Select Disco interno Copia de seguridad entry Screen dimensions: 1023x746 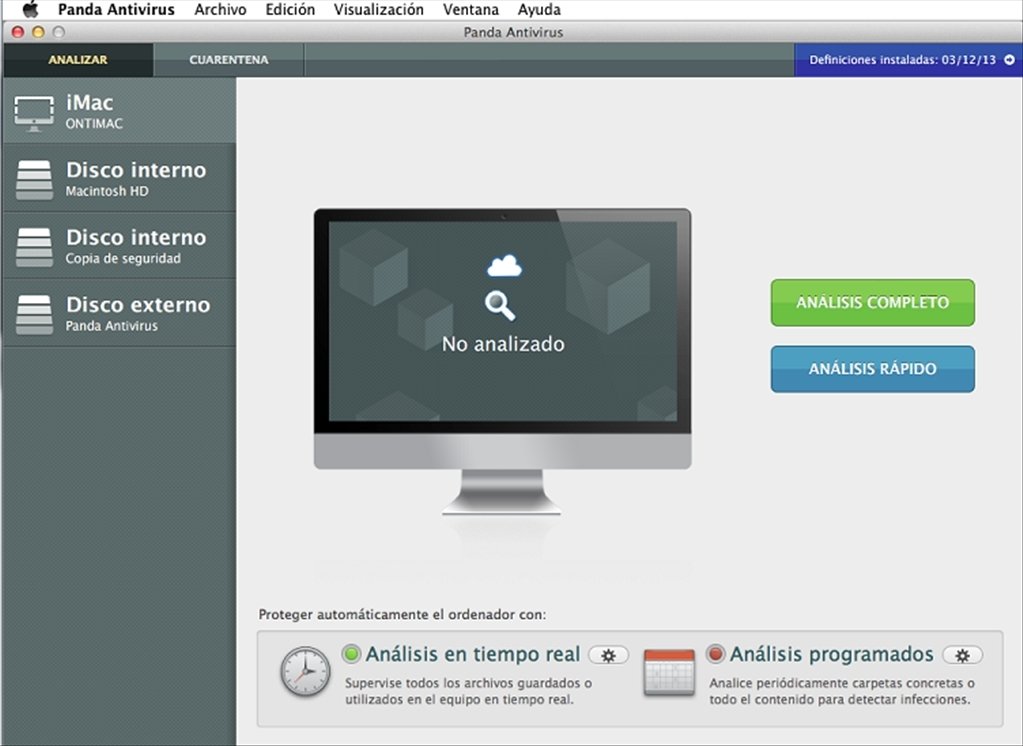point(119,245)
